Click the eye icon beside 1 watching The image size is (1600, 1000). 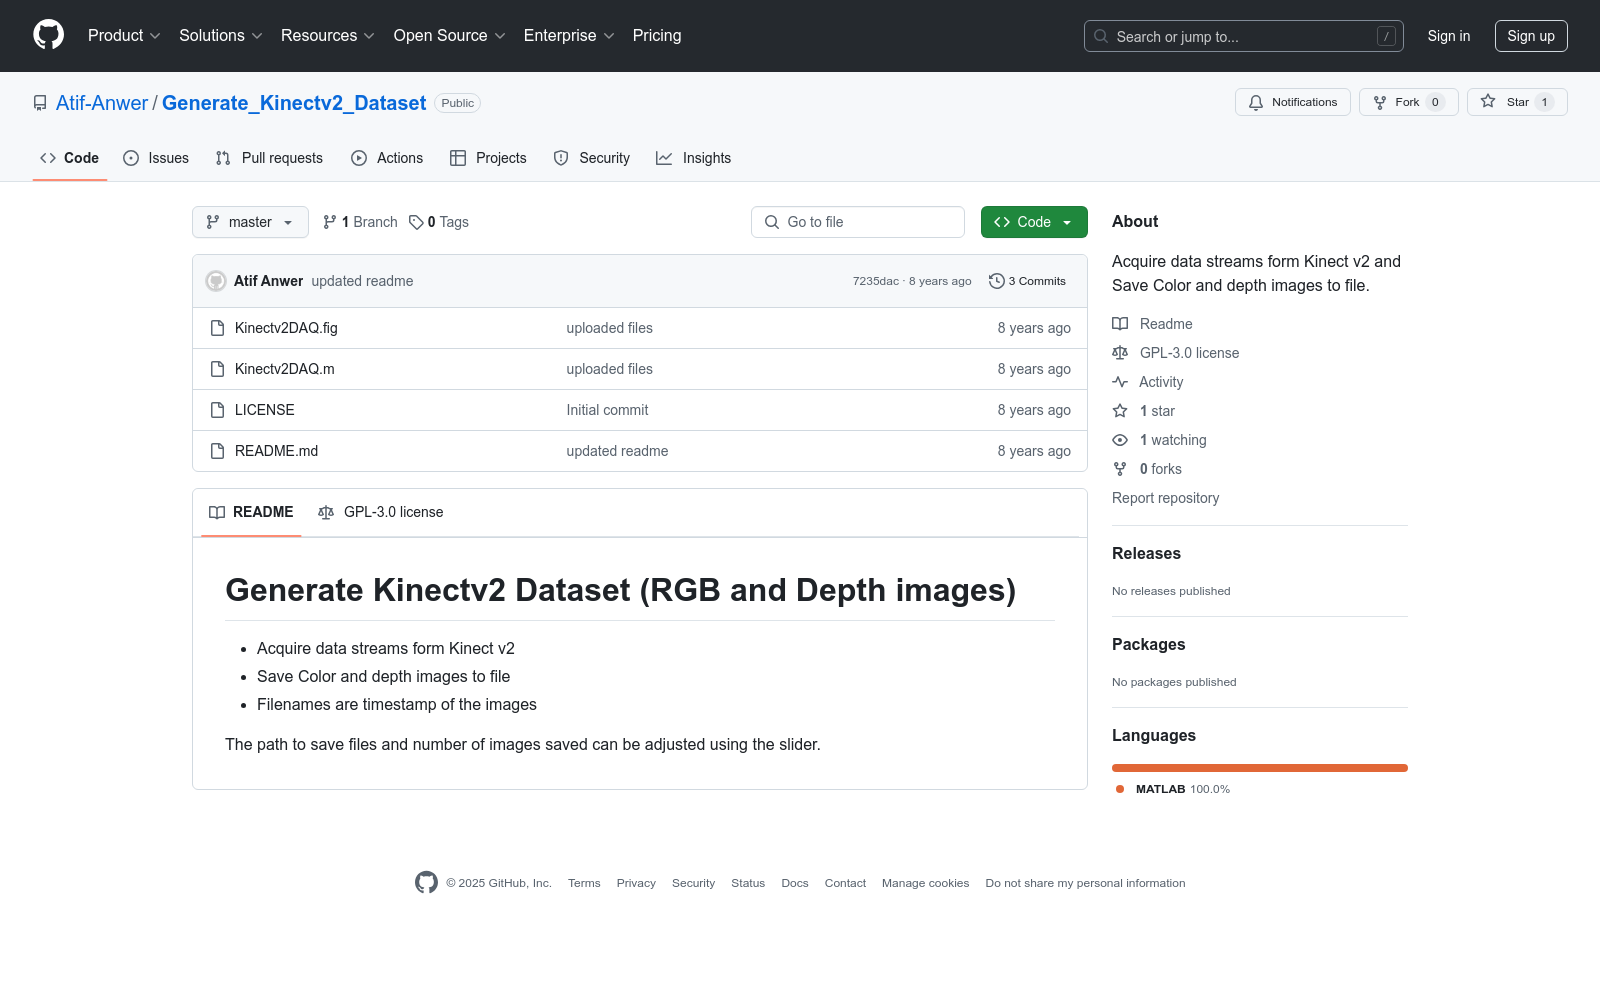click(x=1120, y=440)
